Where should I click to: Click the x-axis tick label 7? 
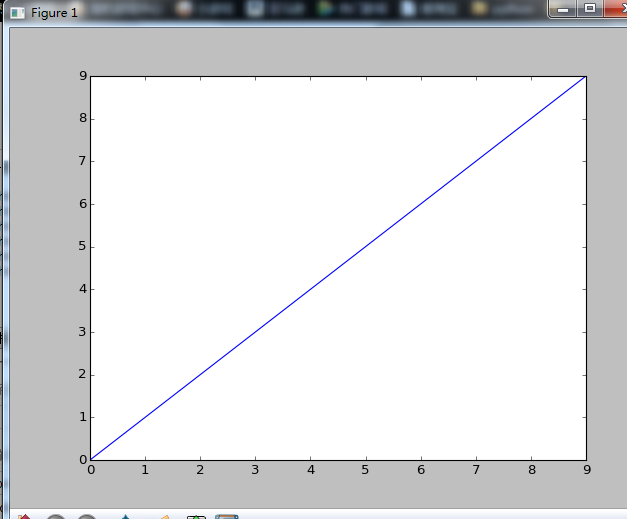click(x=476, y=469)
